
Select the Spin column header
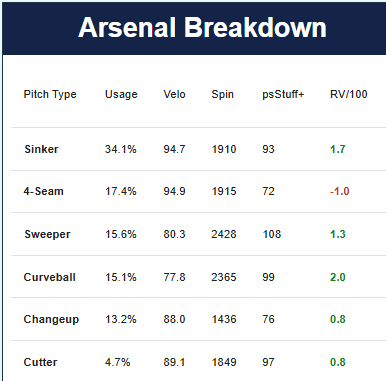[x=223, y=95]
